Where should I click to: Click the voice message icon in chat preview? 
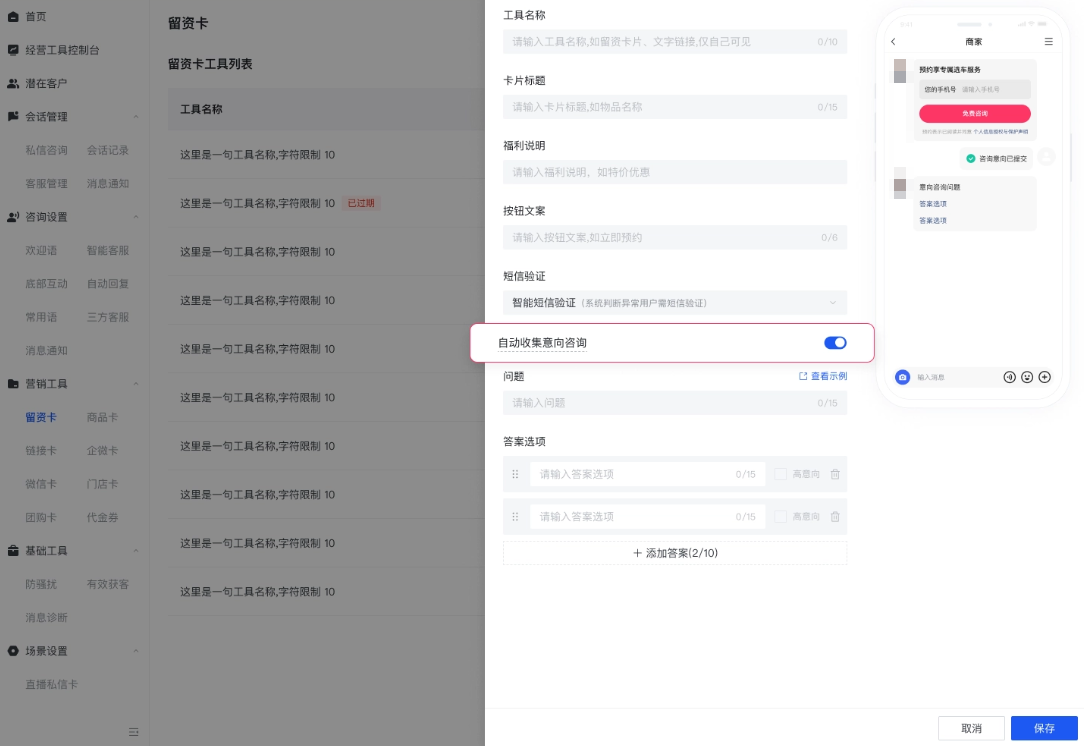[x=1010, y=377]
